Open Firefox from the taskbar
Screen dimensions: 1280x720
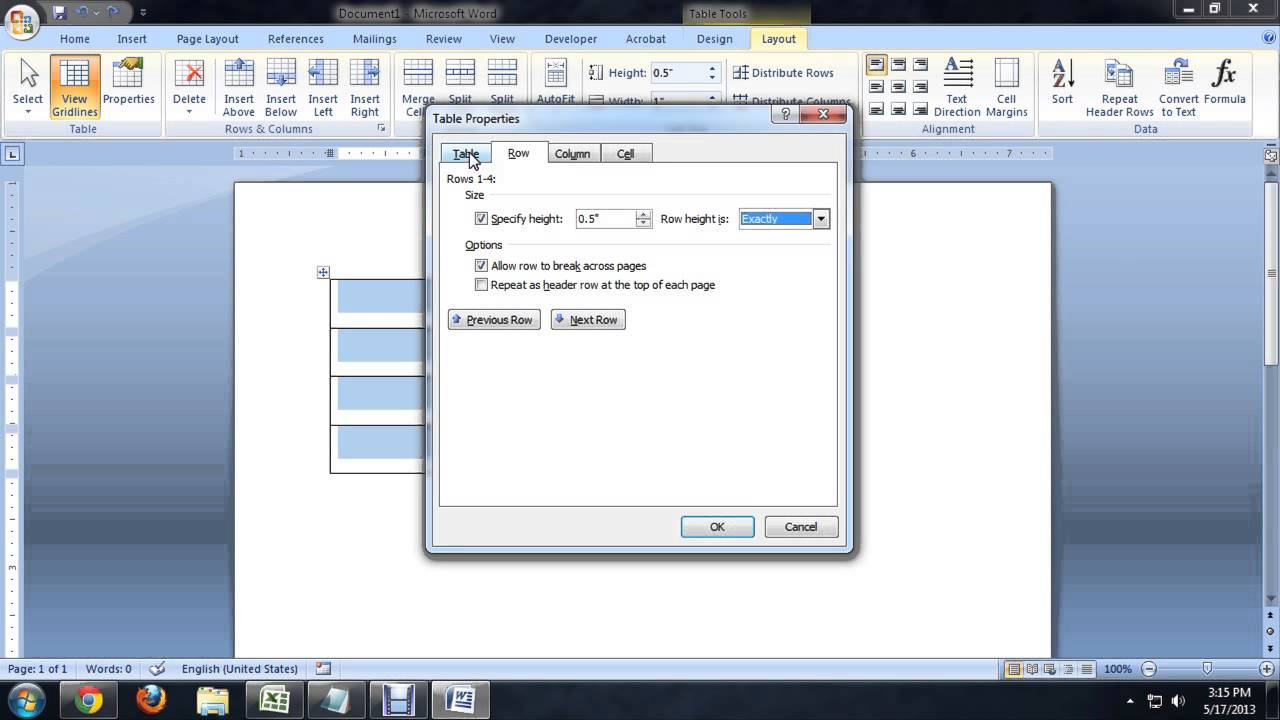[x=151, y=700]
